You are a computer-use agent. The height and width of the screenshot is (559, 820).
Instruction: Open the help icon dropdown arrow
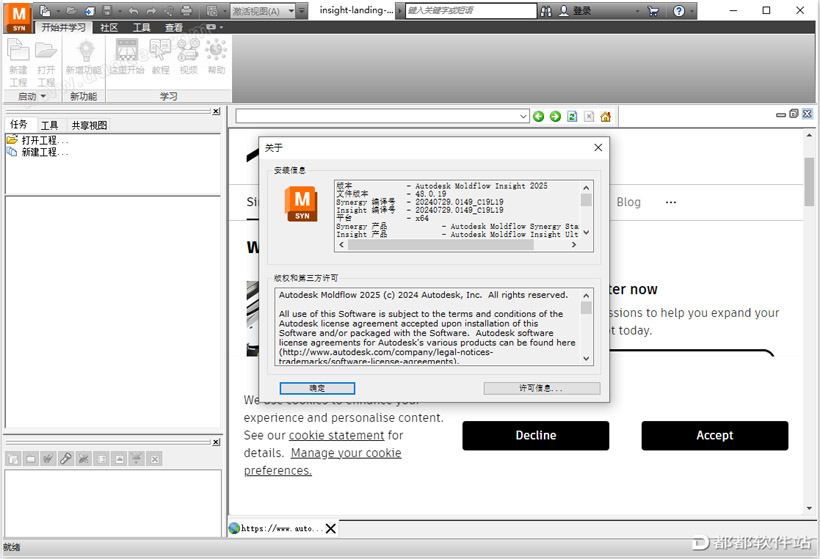(692, 11)
